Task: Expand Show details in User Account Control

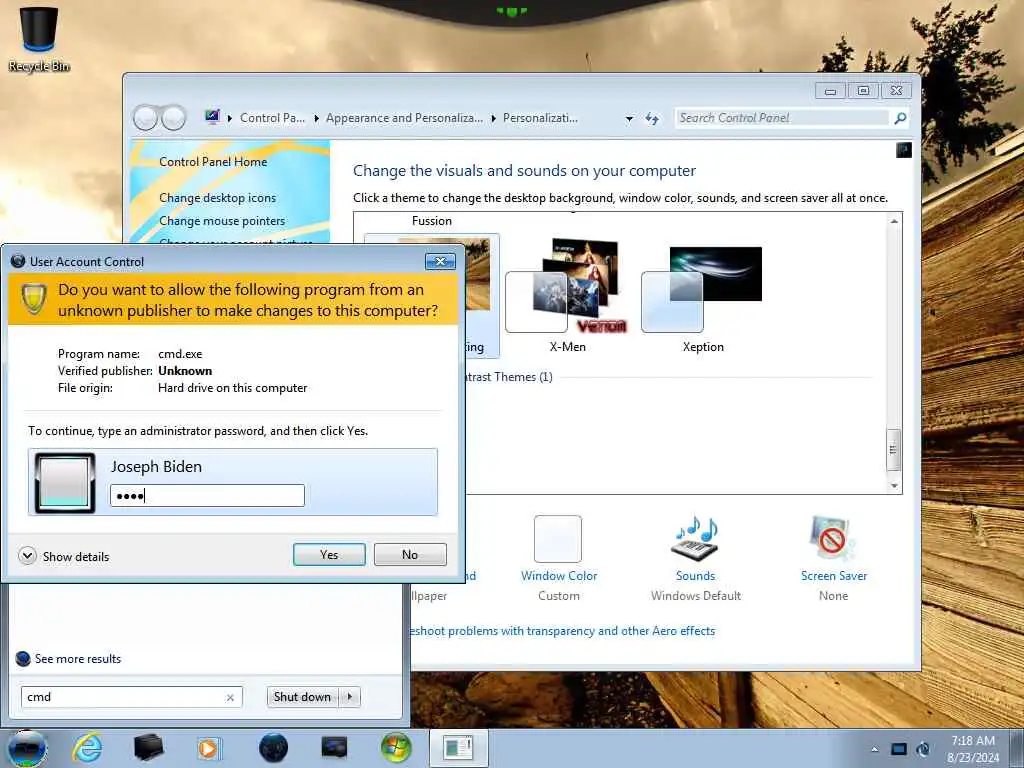Action: (27, 556)
